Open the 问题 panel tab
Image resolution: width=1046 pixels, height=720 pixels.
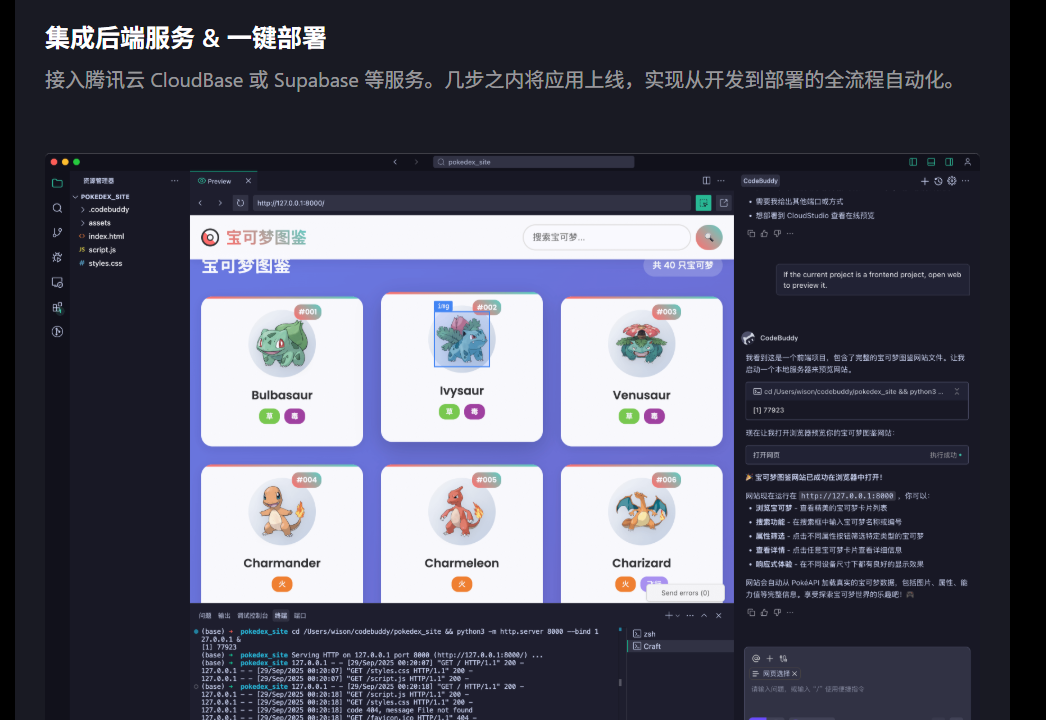coord(205,616)
